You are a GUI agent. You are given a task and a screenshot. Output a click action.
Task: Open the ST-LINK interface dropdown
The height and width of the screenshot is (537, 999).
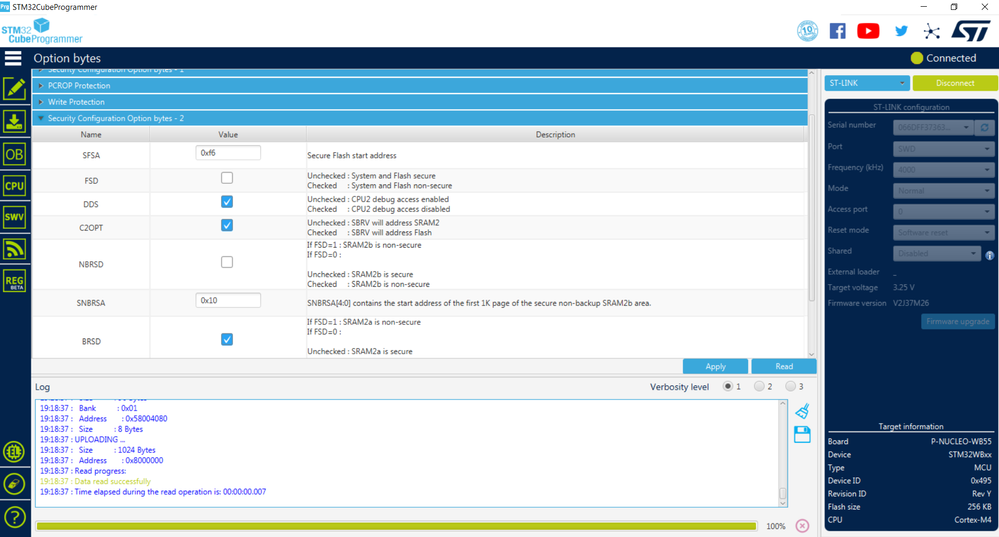click(x=867, y=83)
